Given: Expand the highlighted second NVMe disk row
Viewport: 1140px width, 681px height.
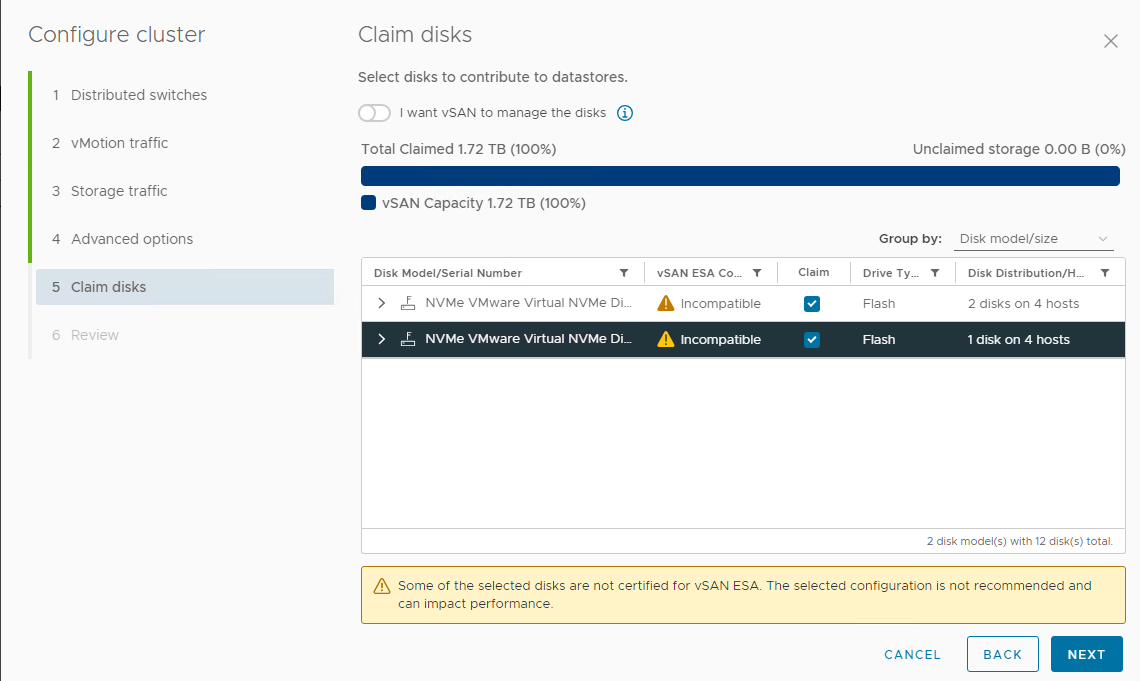Looking at the screenshot, I should [x=380, y=339].
